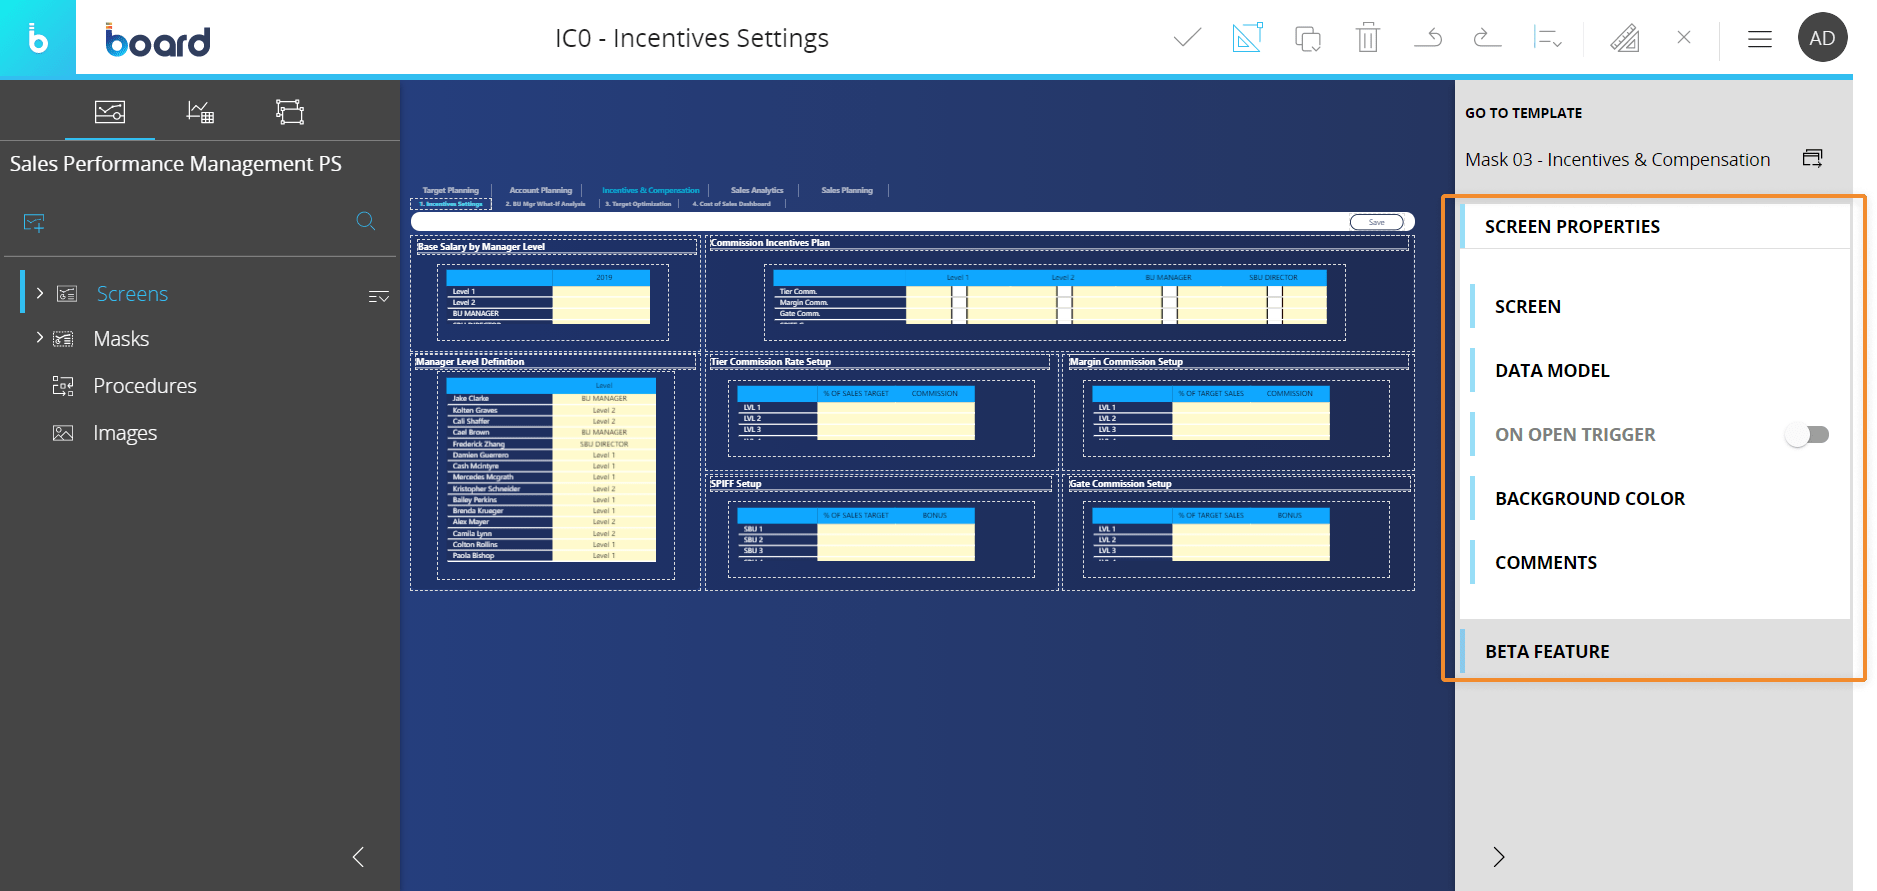Switch to the Screens capsule tab icon
1877x891 pixels.
(x=110, y=111)
